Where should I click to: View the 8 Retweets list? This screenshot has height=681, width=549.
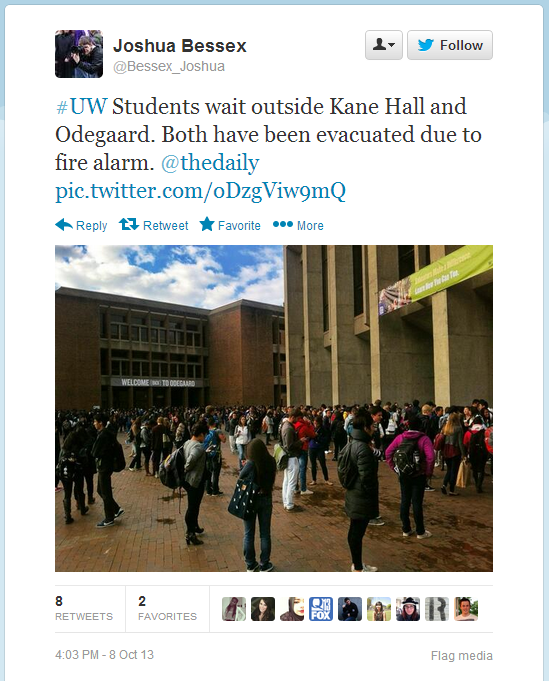(x=84, y=608)
